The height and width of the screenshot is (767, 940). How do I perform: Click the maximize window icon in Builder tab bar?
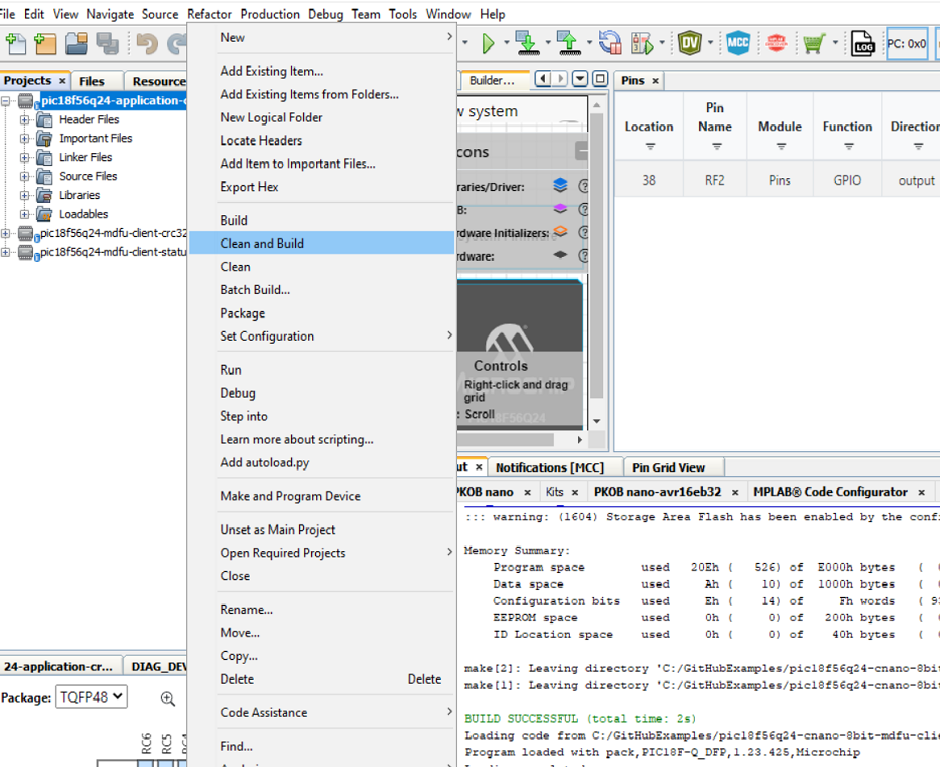coord(600,79)
